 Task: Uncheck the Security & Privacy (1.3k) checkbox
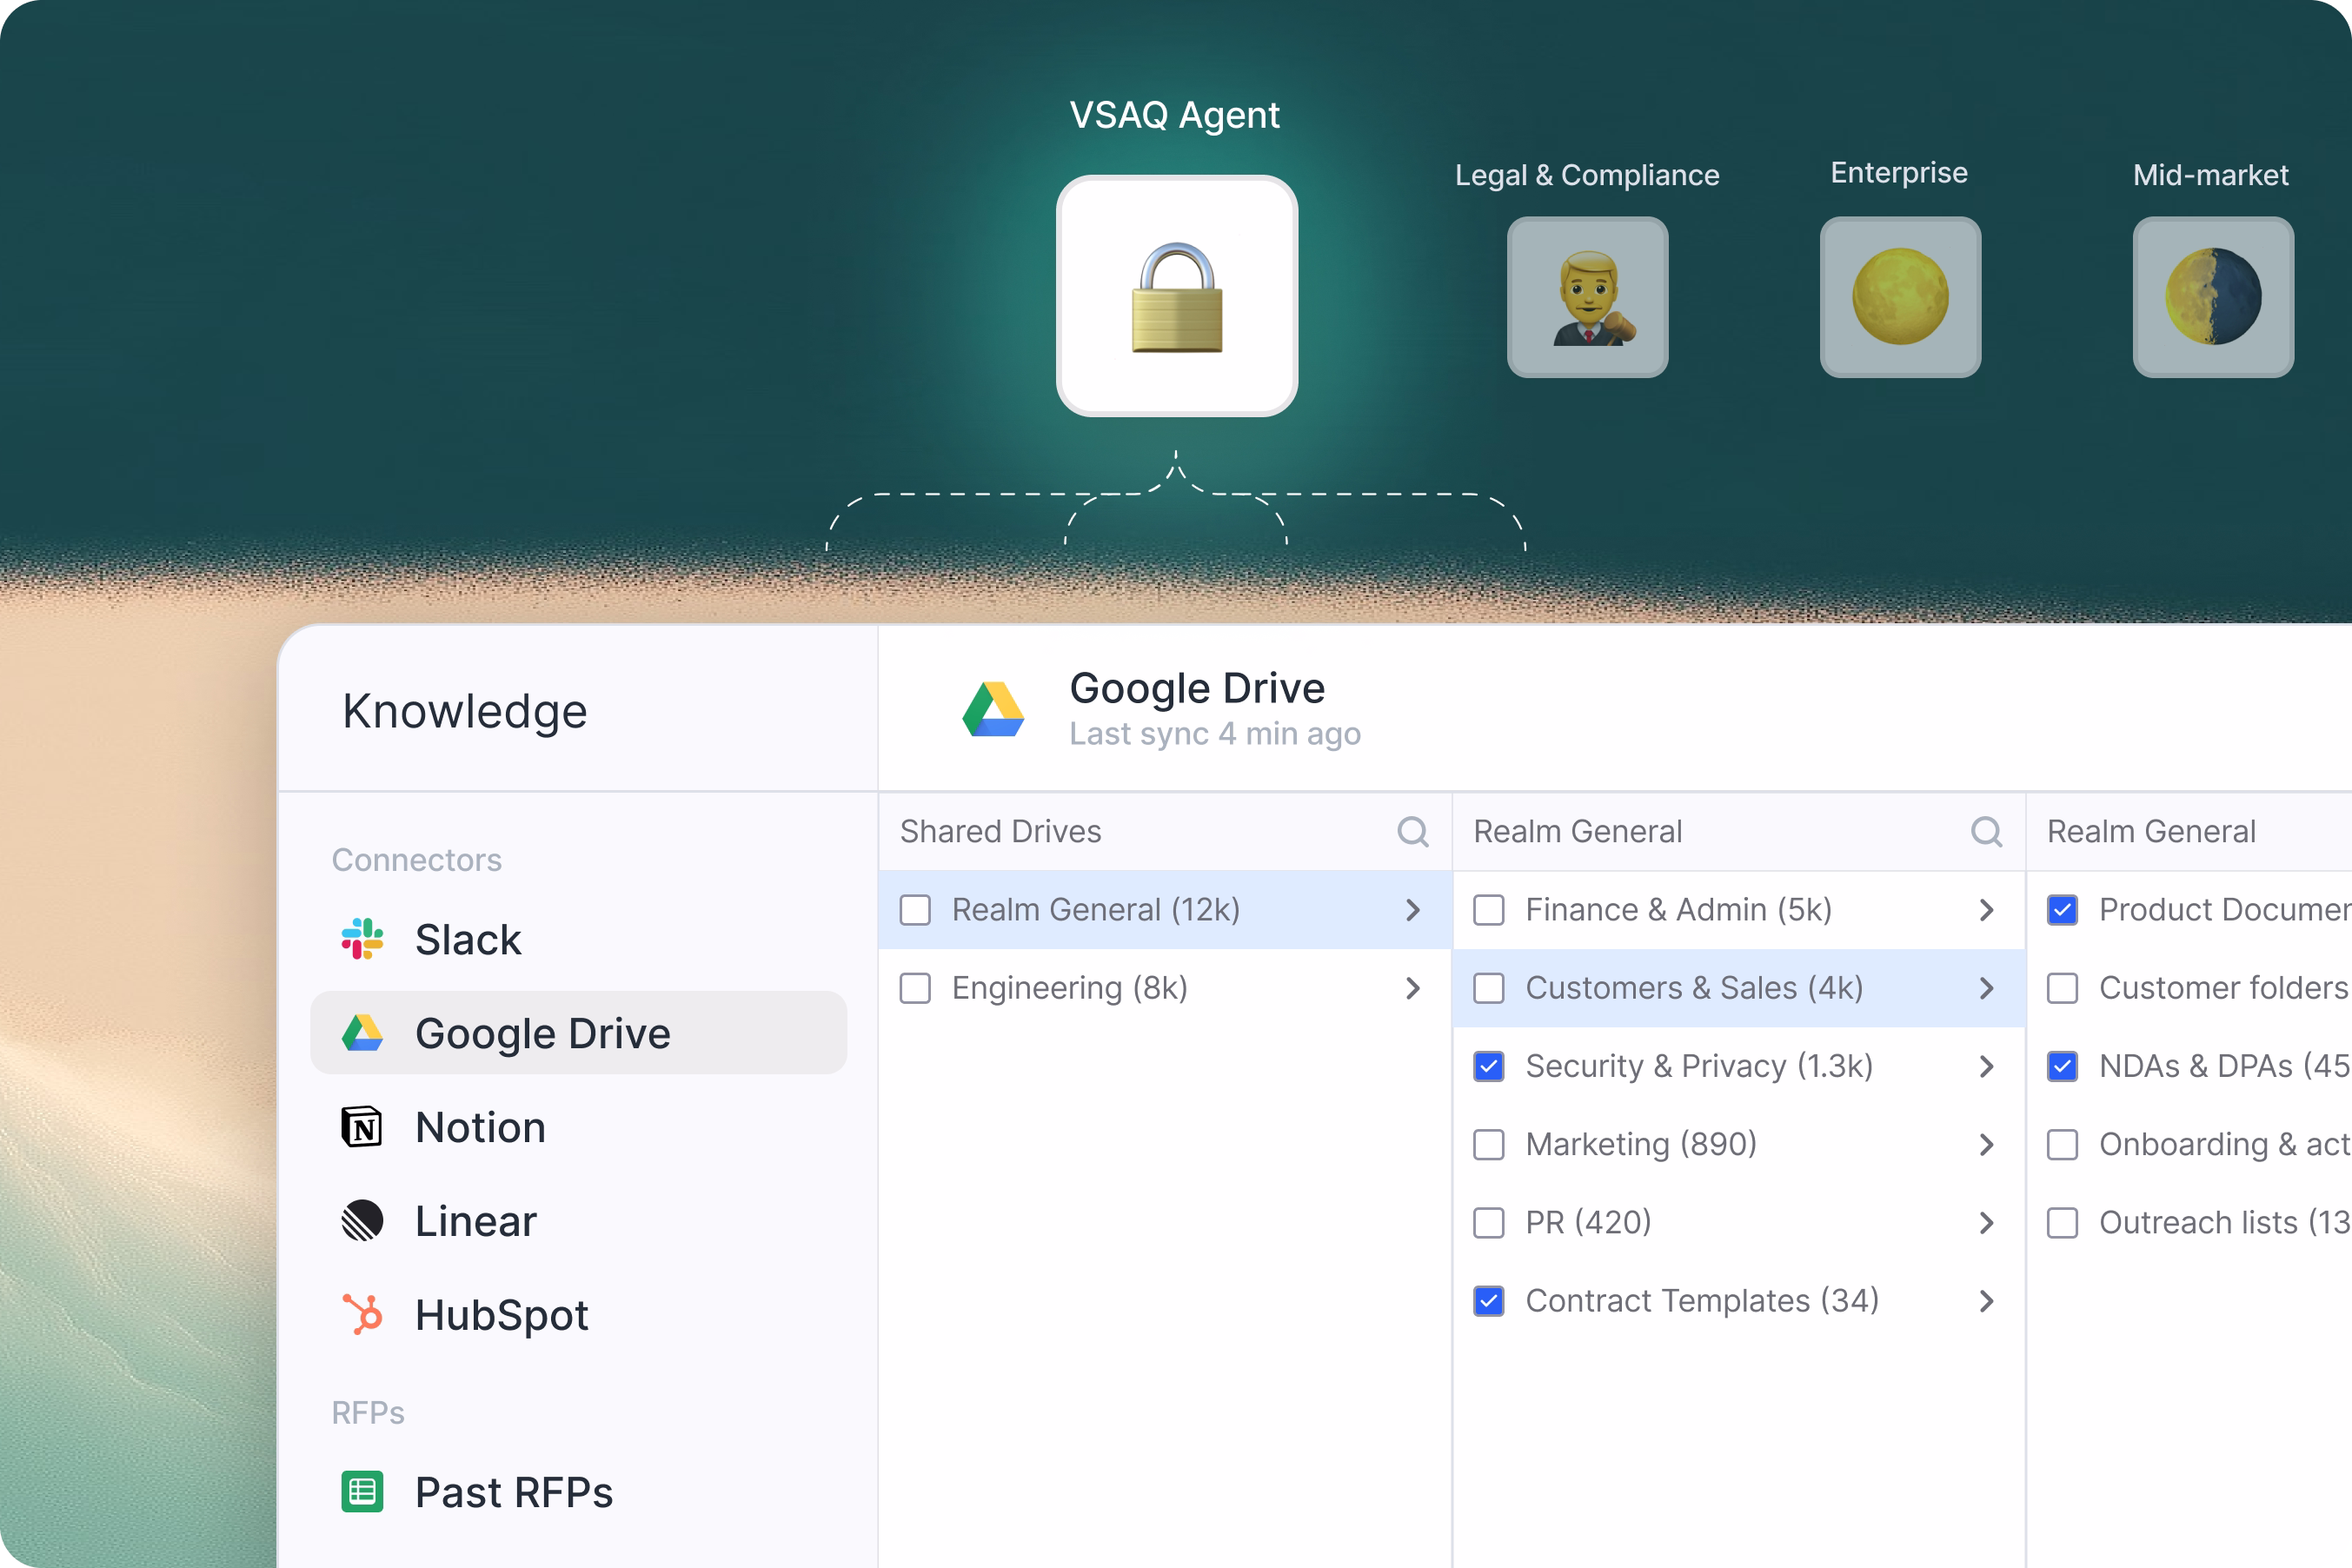click(1489, 1066)
